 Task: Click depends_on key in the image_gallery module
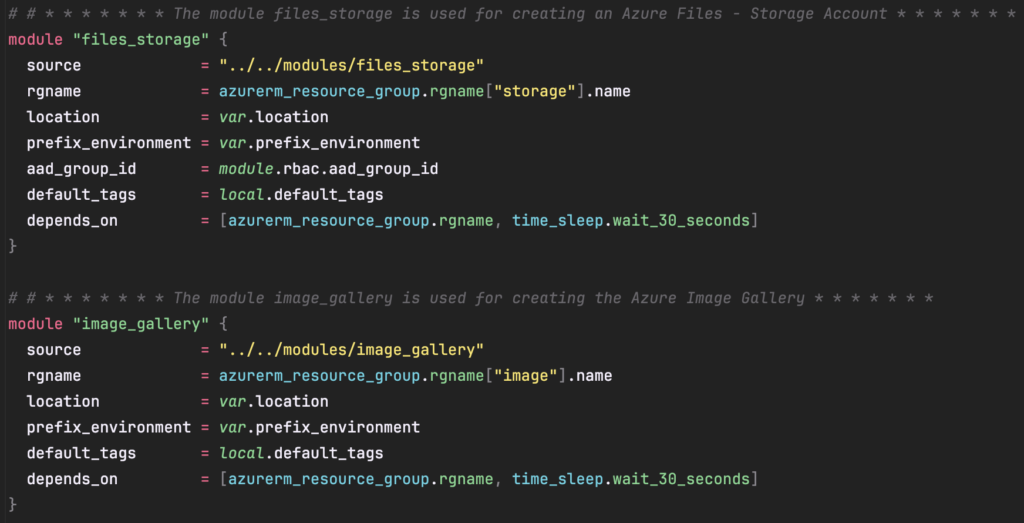pos(72,479)
